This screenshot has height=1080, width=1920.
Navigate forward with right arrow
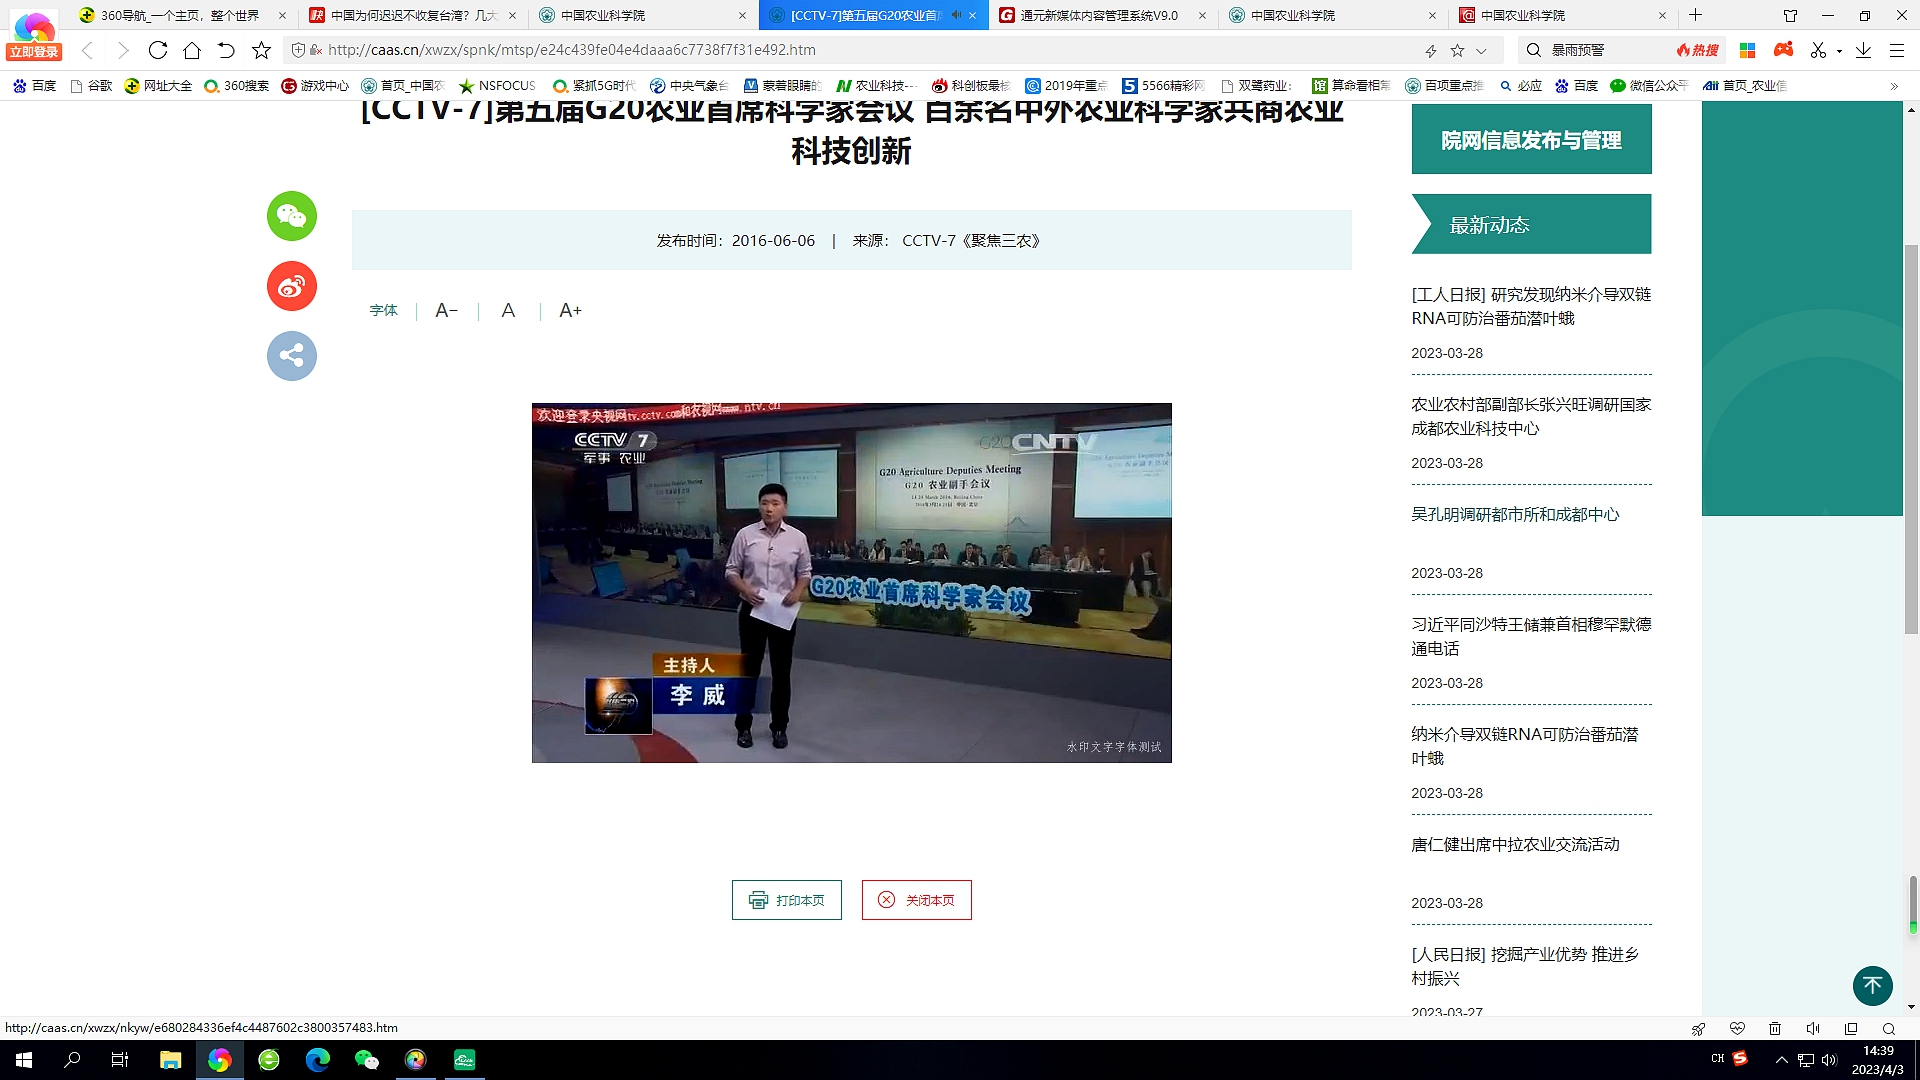(x=123, y=50)
